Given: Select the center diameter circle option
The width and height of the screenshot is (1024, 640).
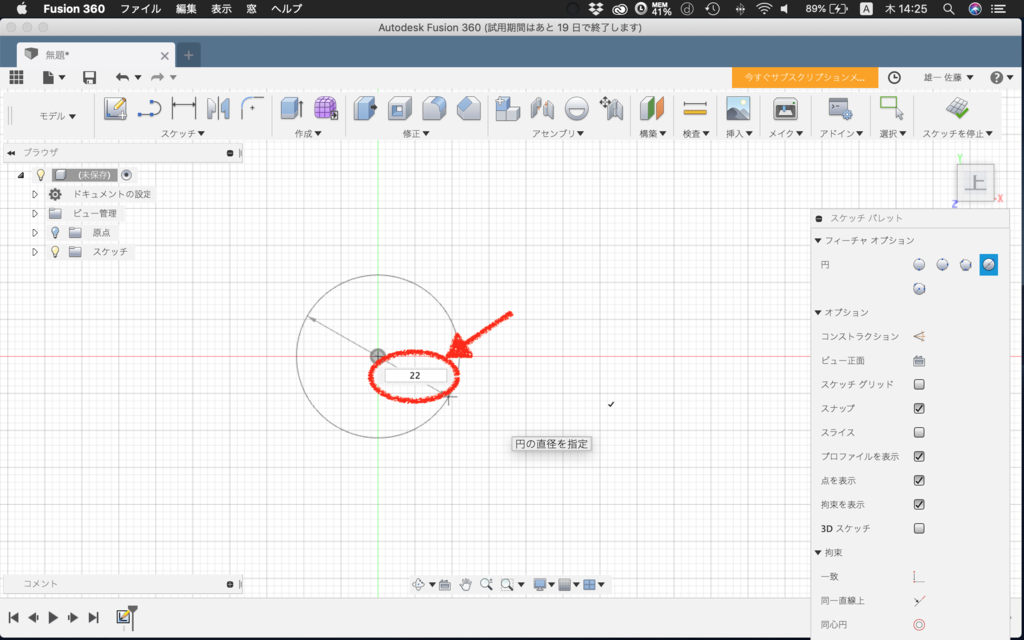Looking at the screenshot, I should 919,264.
